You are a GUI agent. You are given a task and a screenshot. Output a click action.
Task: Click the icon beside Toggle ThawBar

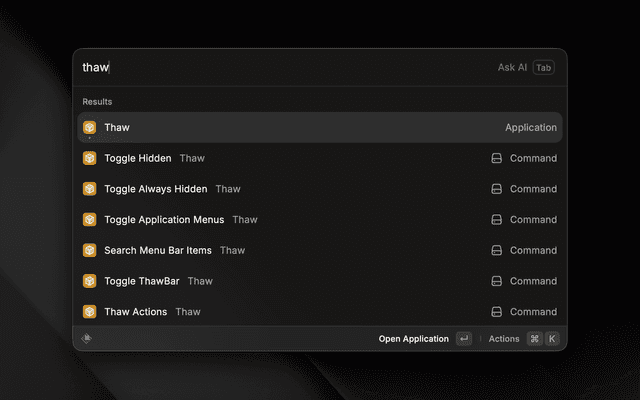[89, 281]
